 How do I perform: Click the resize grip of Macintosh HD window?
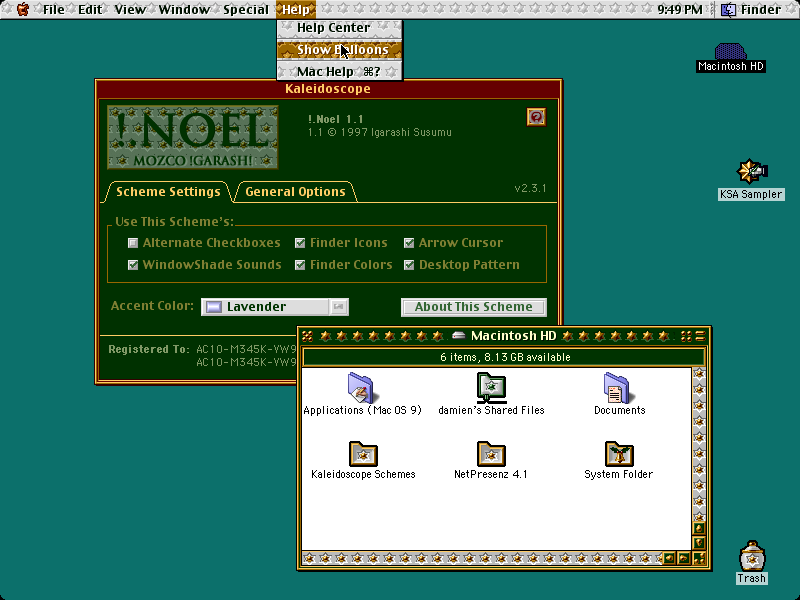[x=699, y=558]
